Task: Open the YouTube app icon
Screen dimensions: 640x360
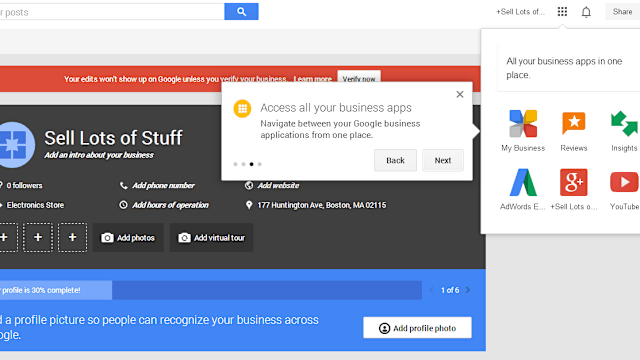Action: 624,182
